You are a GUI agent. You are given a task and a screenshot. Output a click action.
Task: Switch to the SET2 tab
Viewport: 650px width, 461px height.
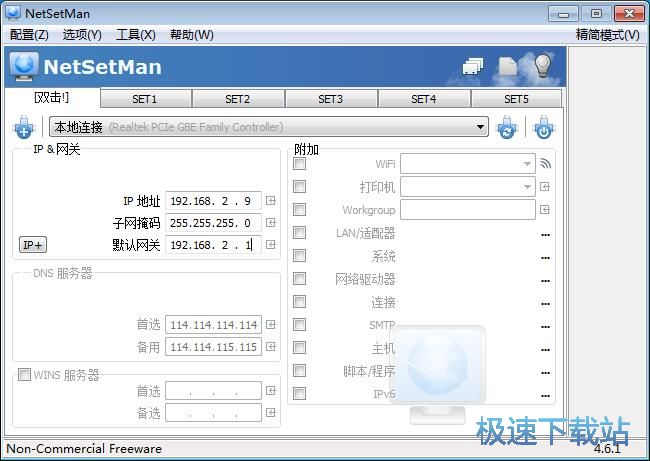click(238, 99)
